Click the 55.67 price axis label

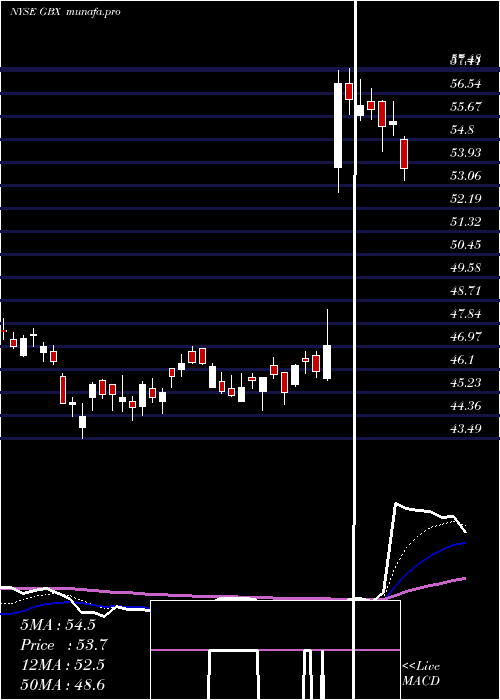coord(466,107)
